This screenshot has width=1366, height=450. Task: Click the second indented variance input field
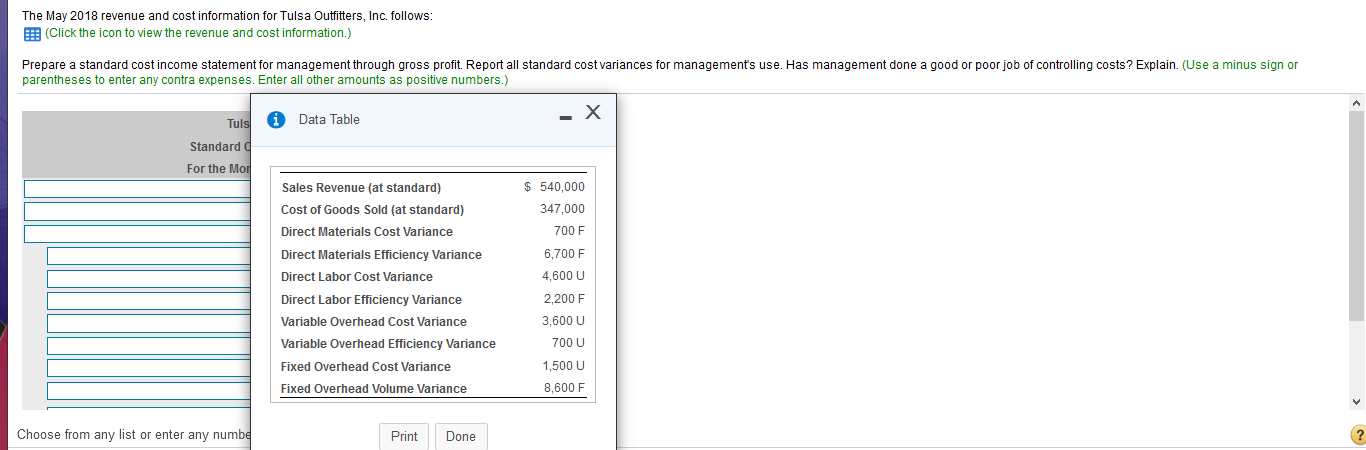(x=149, y=278)
